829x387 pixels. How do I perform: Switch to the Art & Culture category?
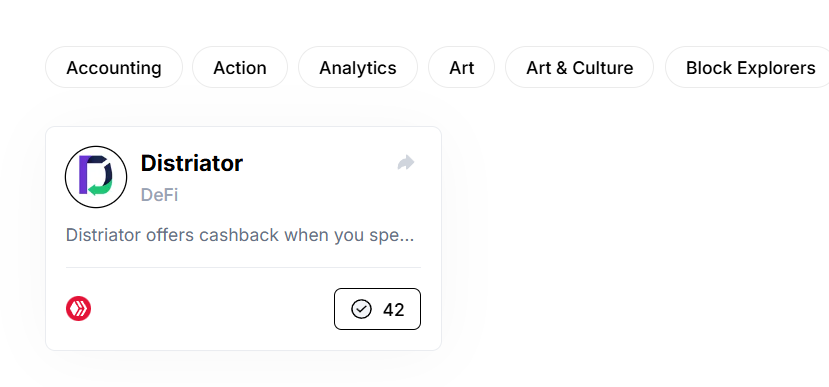(579, 67)
